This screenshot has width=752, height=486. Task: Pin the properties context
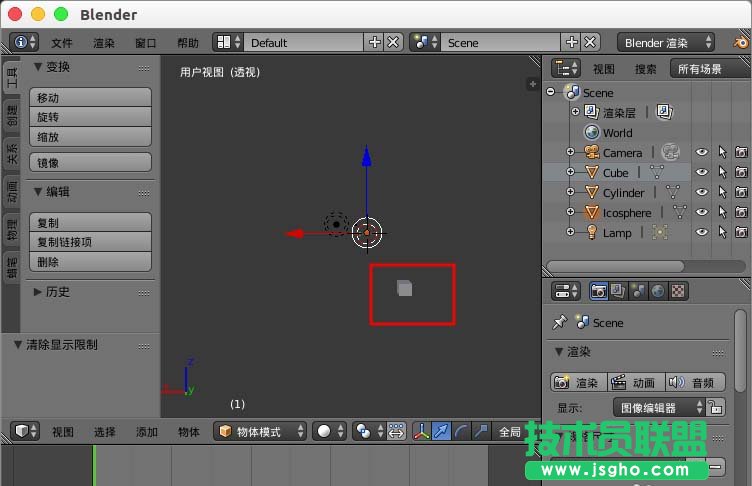pyautogui.click(x=559, y=322)
